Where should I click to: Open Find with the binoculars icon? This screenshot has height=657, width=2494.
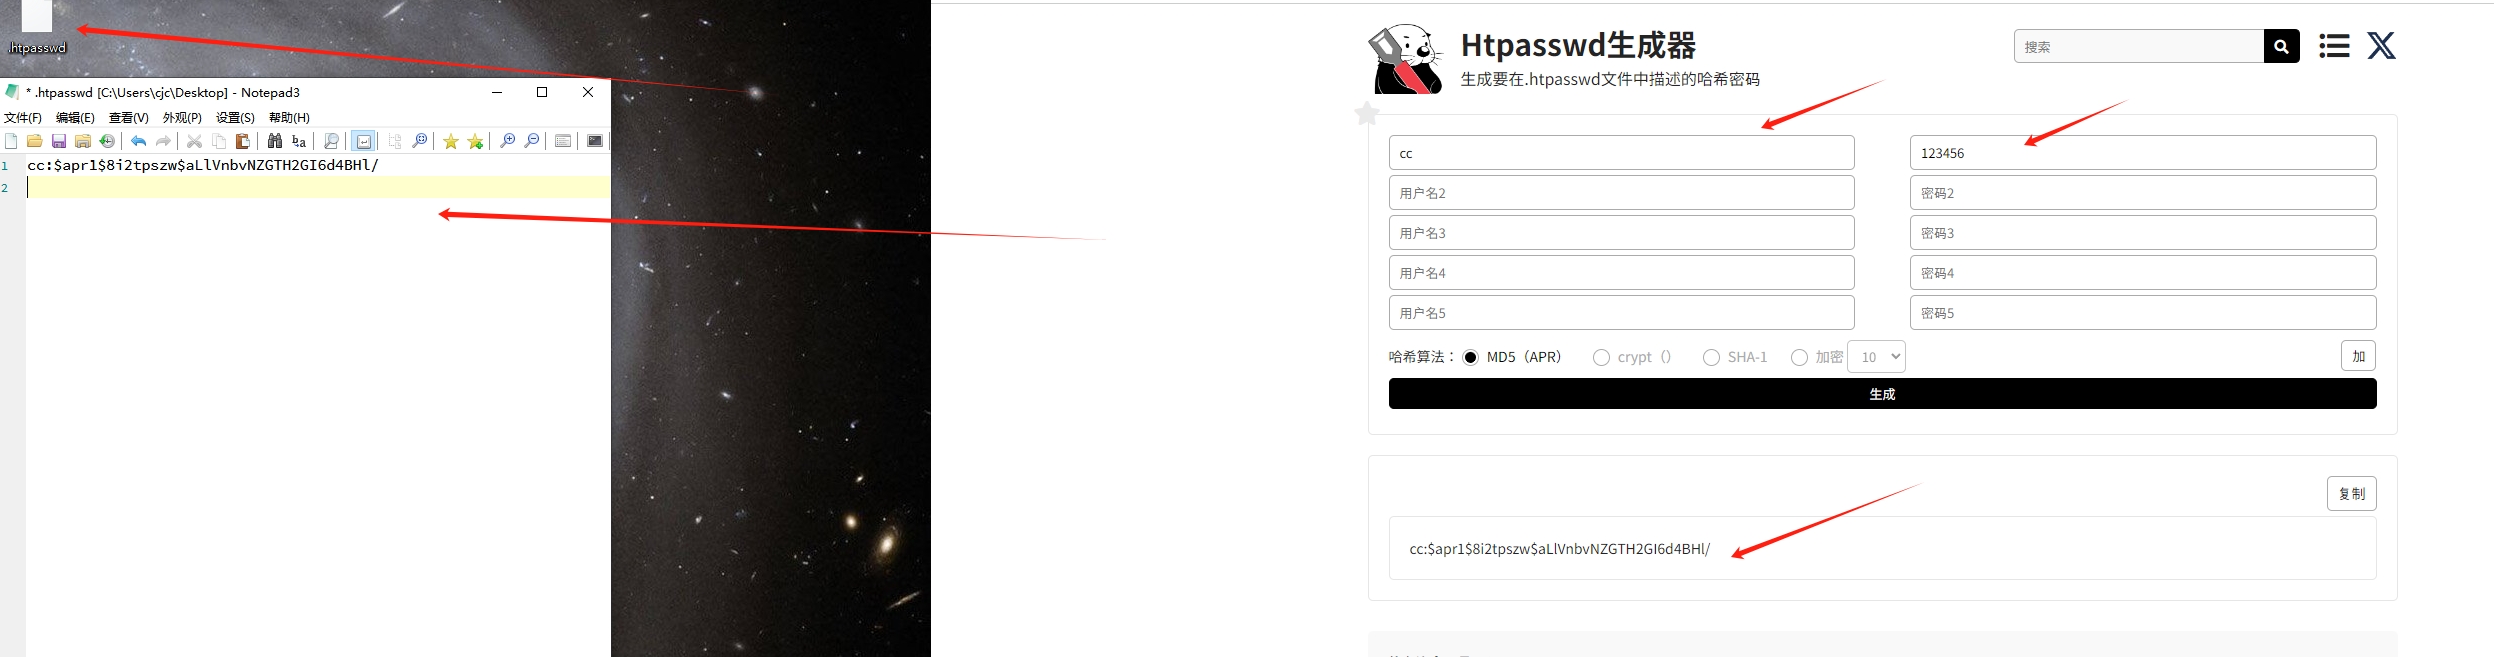coord(275,141)
